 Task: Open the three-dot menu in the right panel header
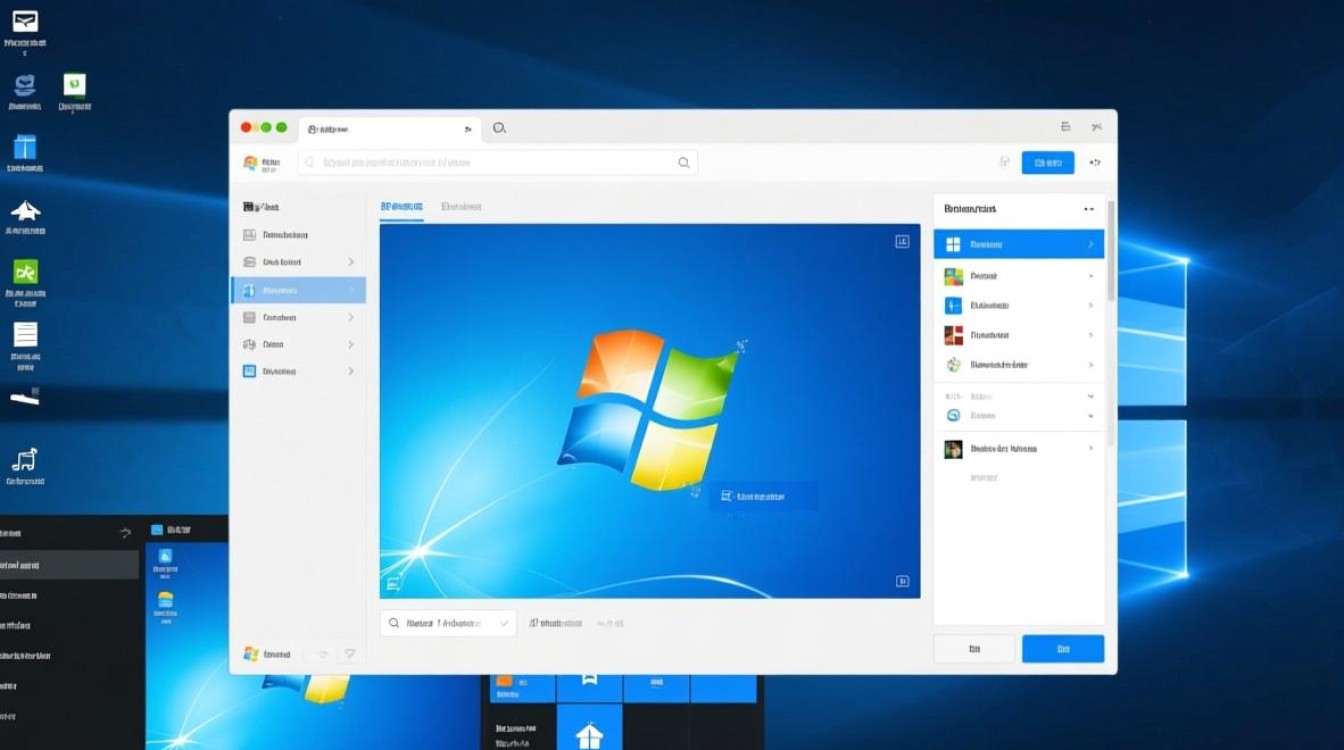pyautogui.click(x=1087, y=209)
